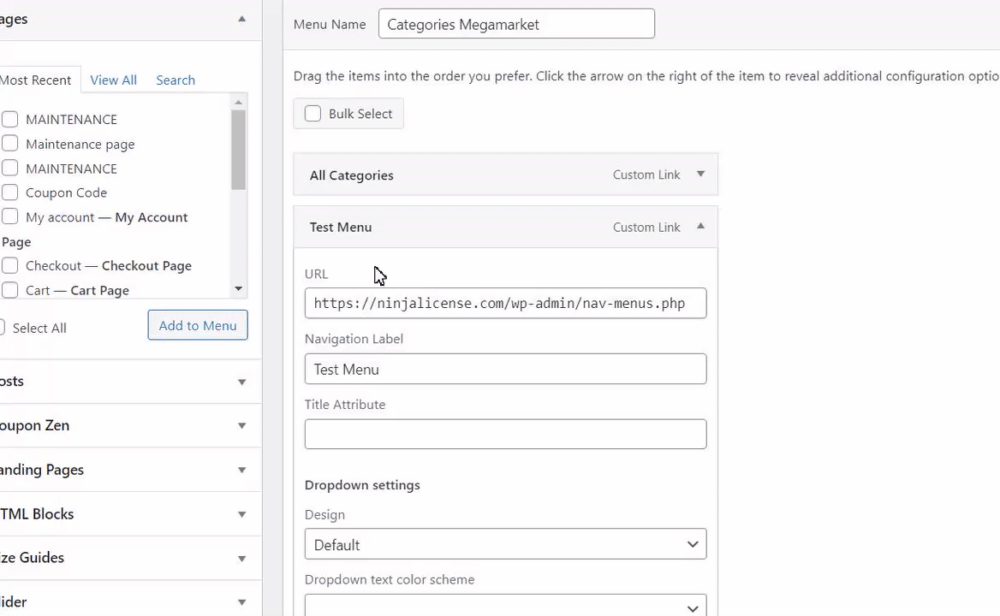Screen dimensions: 1000x616
Task: Expand the Landing Pages panel arrow
Action: [x=241, y=470]
